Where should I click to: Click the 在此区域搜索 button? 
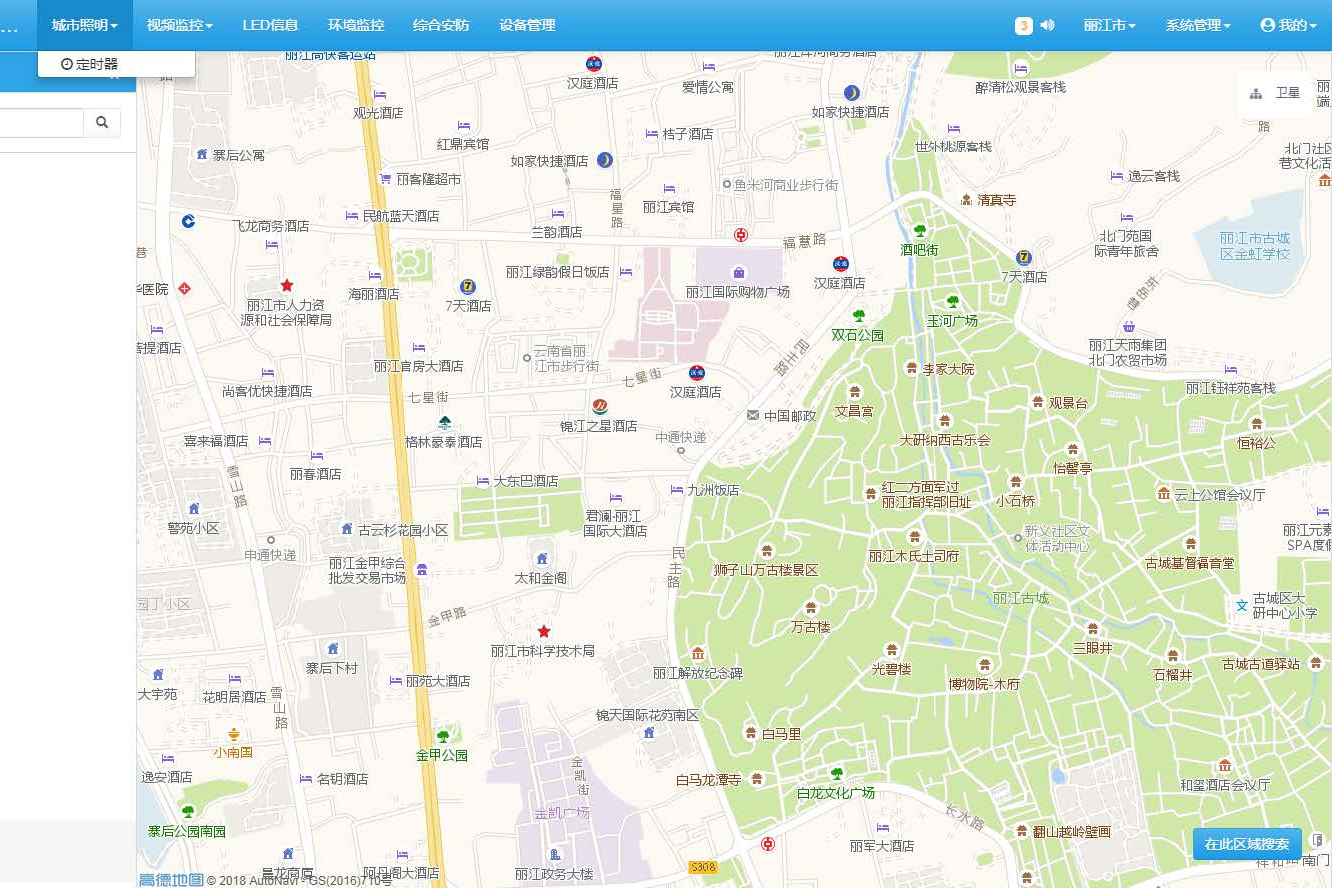click(x=1247, y=844)
